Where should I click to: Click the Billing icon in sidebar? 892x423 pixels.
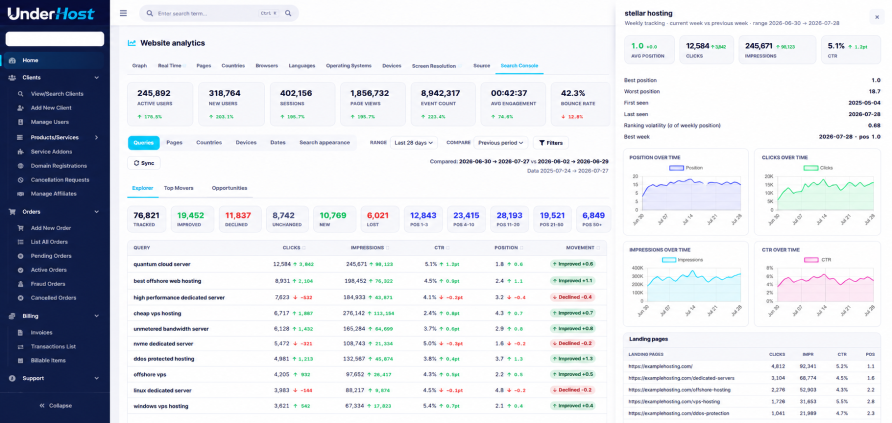(x=12, y=316)
